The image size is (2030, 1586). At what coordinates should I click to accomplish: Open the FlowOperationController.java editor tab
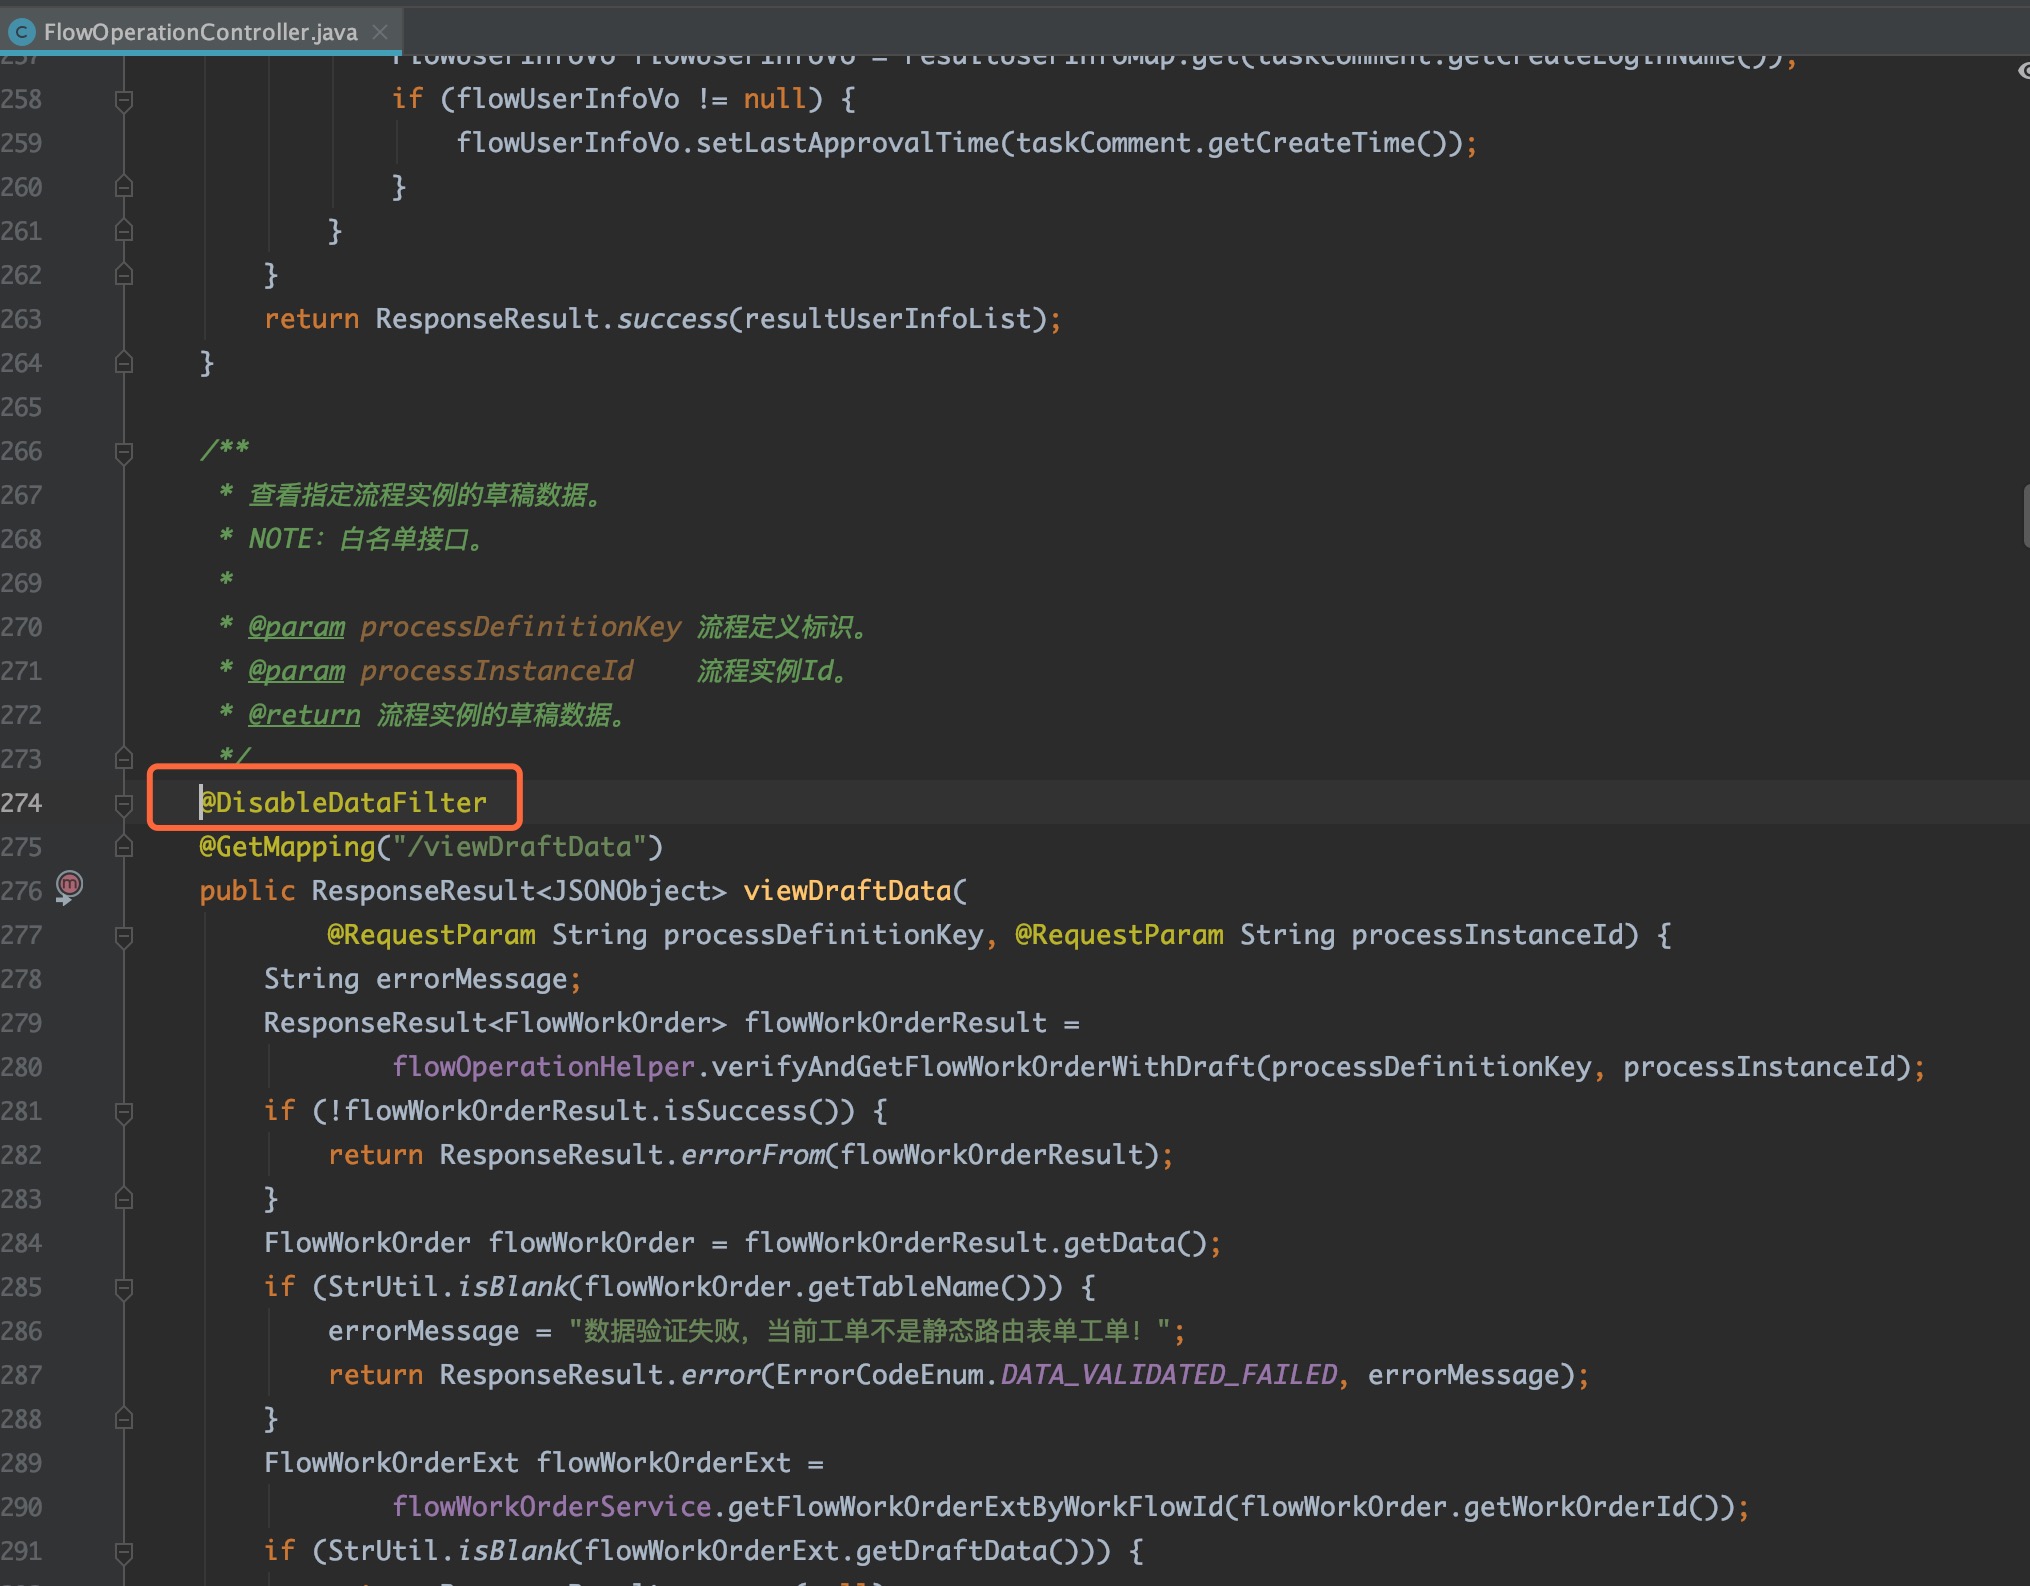200,32
